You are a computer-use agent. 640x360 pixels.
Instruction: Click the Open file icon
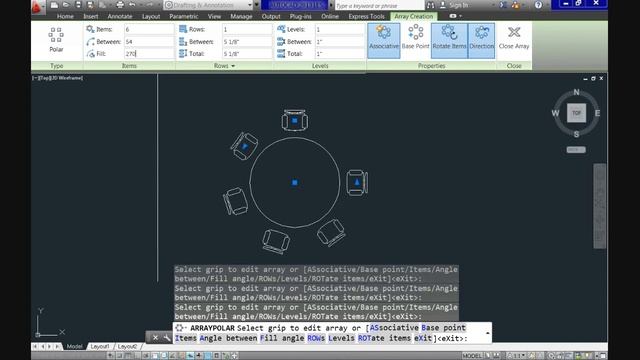[x=66, y=5]
